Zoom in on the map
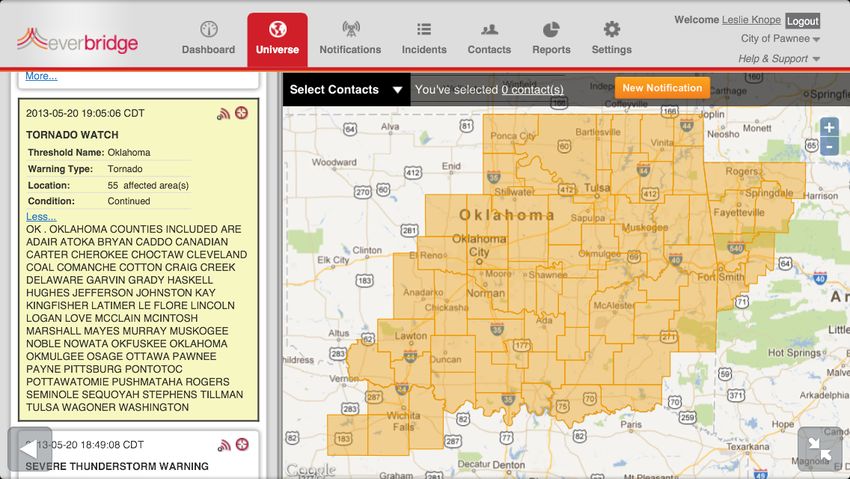The height and width of the screenshot is (479, 850). pos(829,128)
